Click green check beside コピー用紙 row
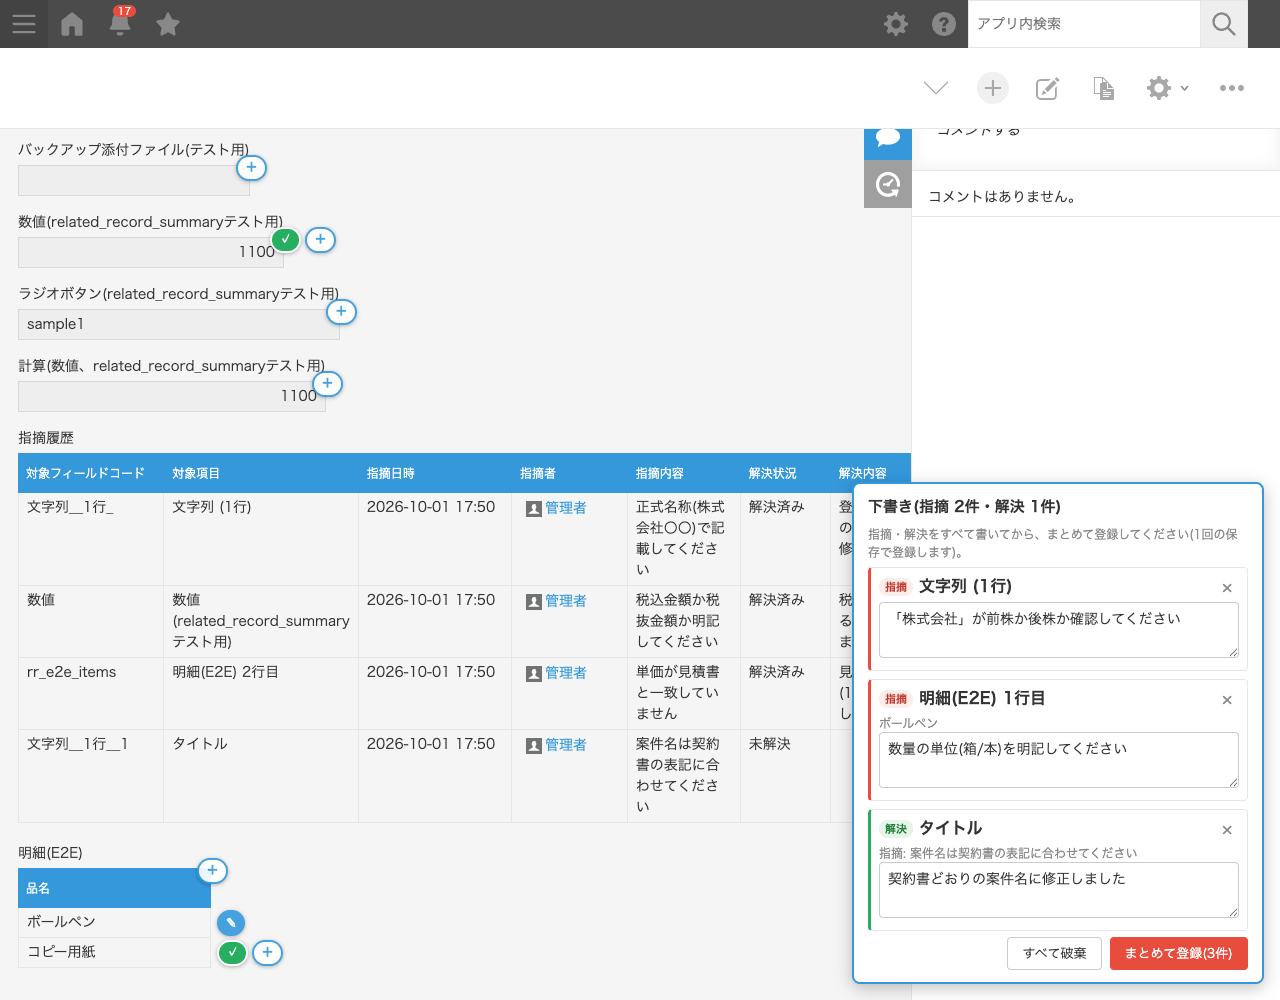The image size is (1280, 1000). [232, 953]
